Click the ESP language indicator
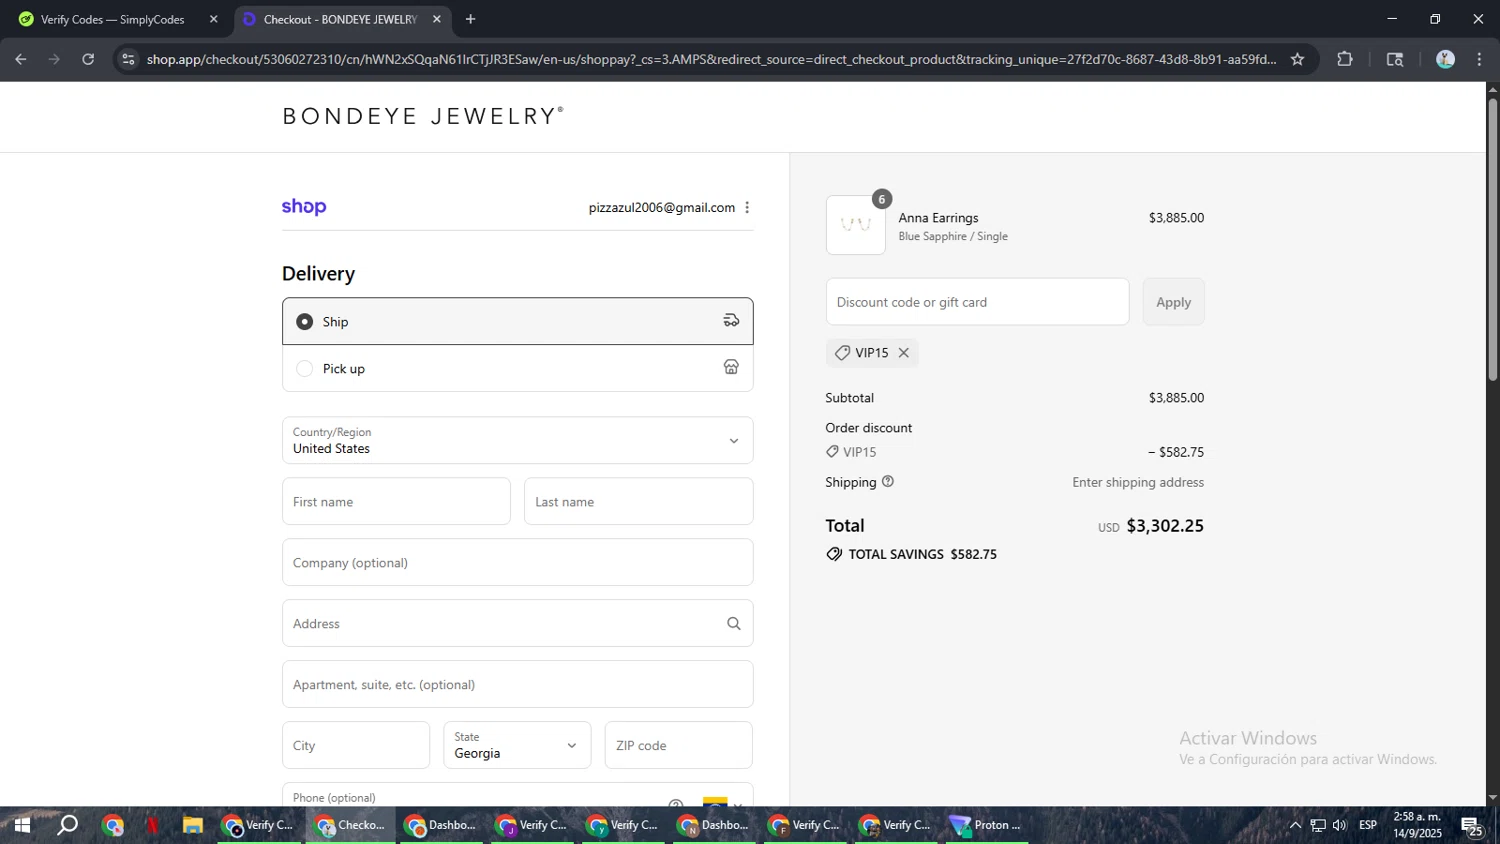1500x844 pixels. point(1368,826)
